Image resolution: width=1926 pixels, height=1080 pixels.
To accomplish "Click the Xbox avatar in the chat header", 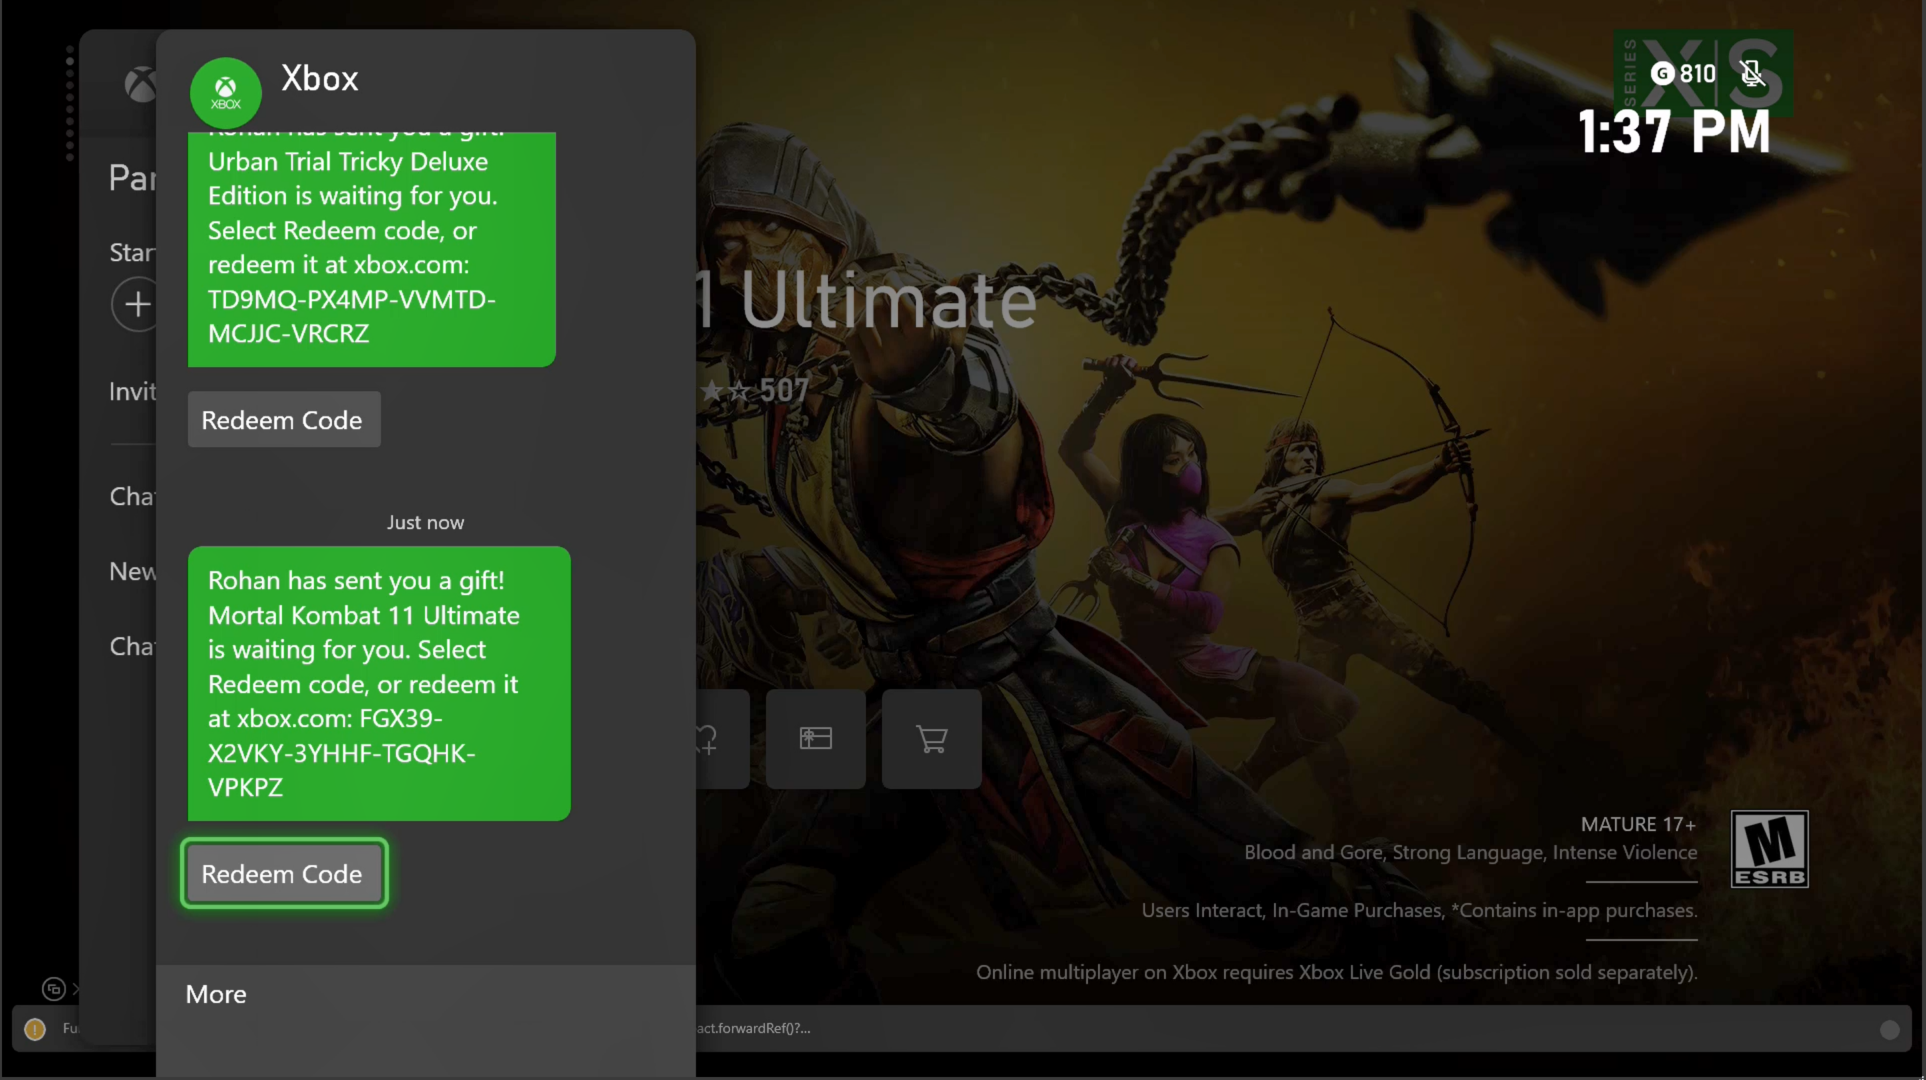I will click(226, 93).
